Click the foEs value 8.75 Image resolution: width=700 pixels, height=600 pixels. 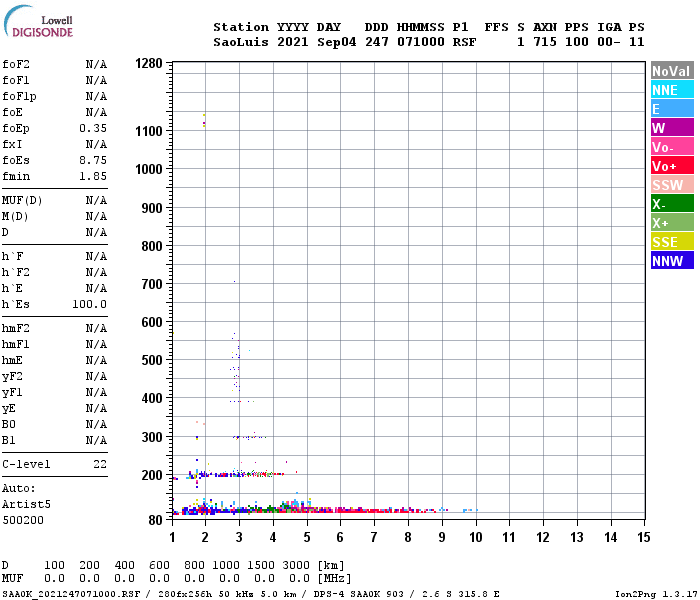point(93,160)
